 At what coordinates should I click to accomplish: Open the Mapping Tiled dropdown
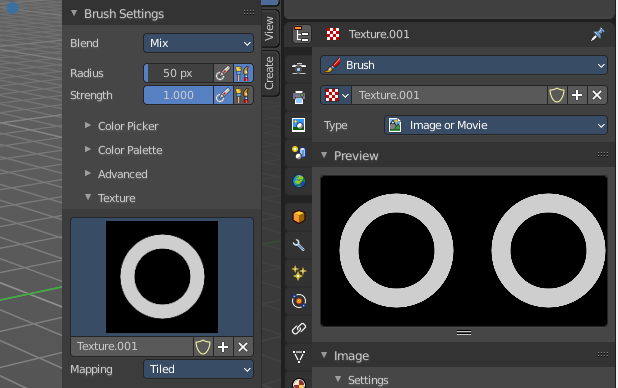[198, 369]
